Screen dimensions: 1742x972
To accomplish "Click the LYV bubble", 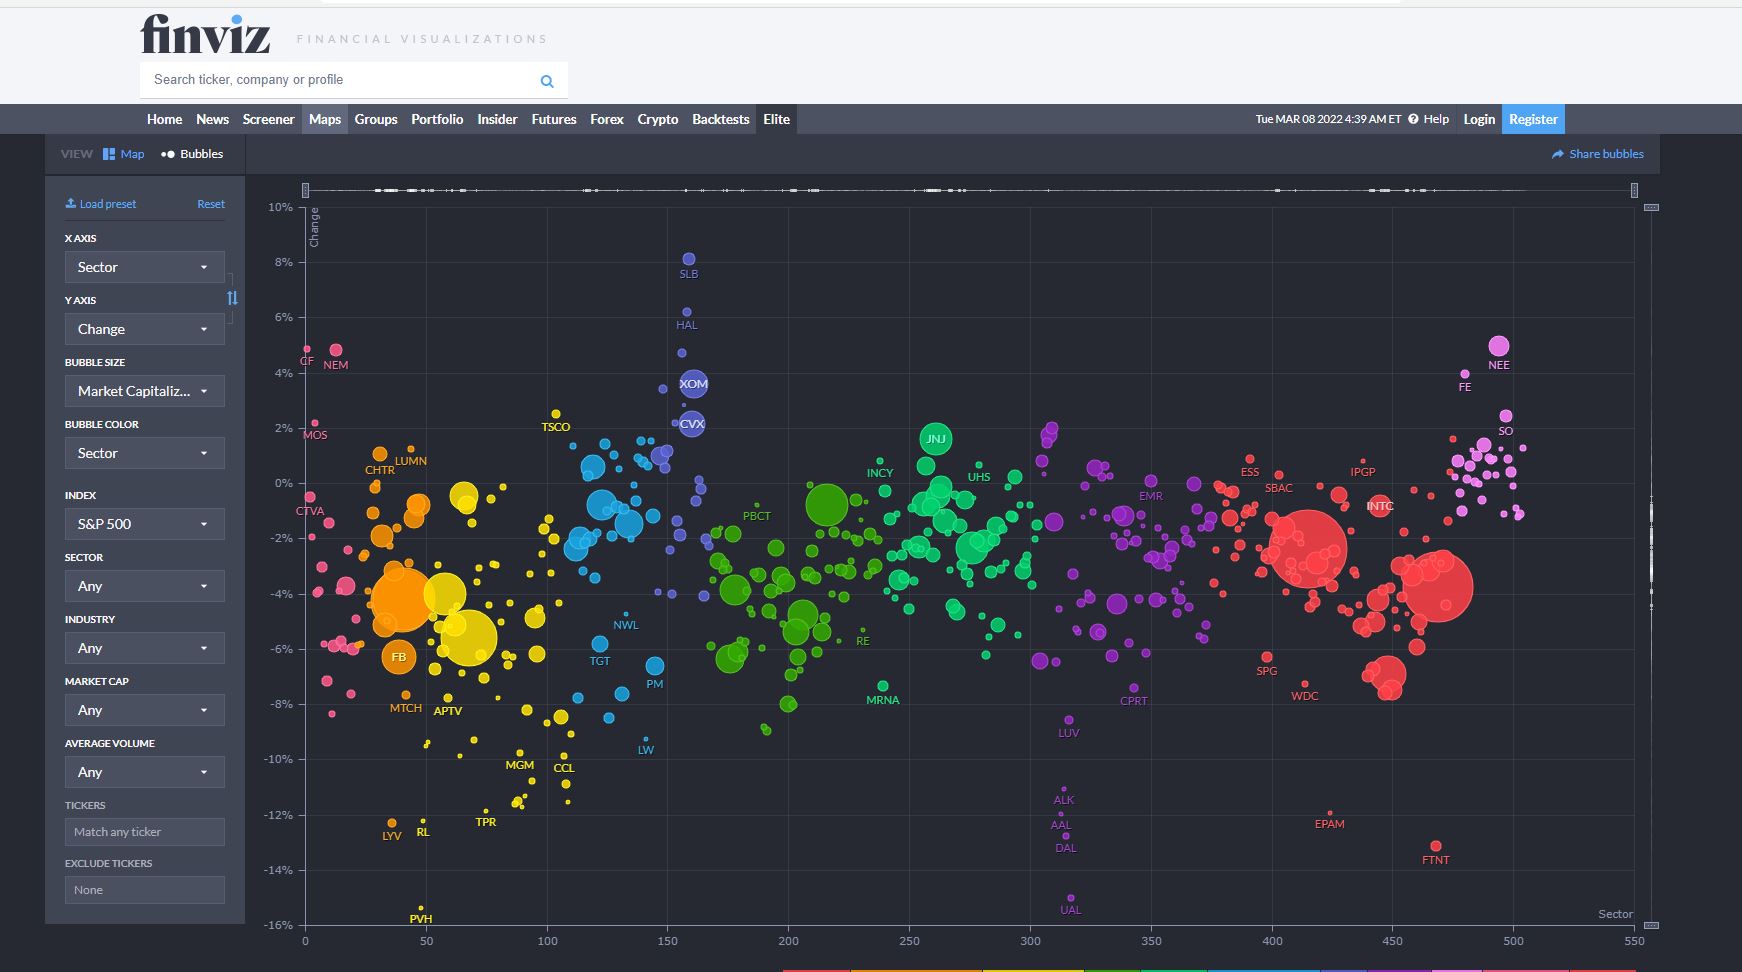I will 392,823.
